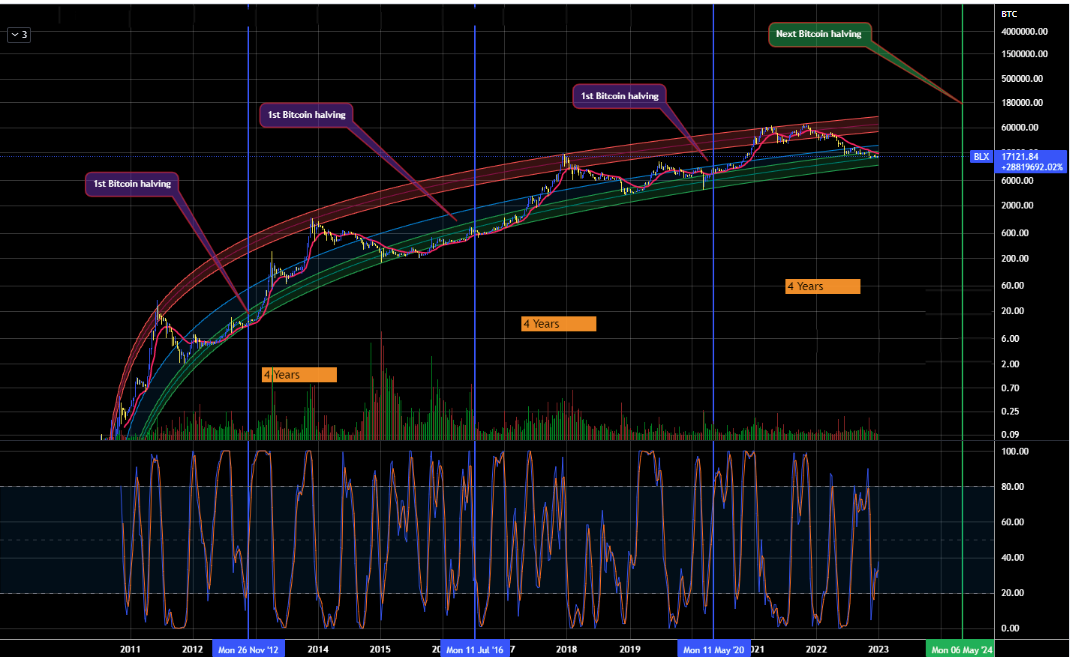The width and height of the screenshot is (1070, 660).
Task: Select the green Next Bitcoin halving callout
Action: 817,34
